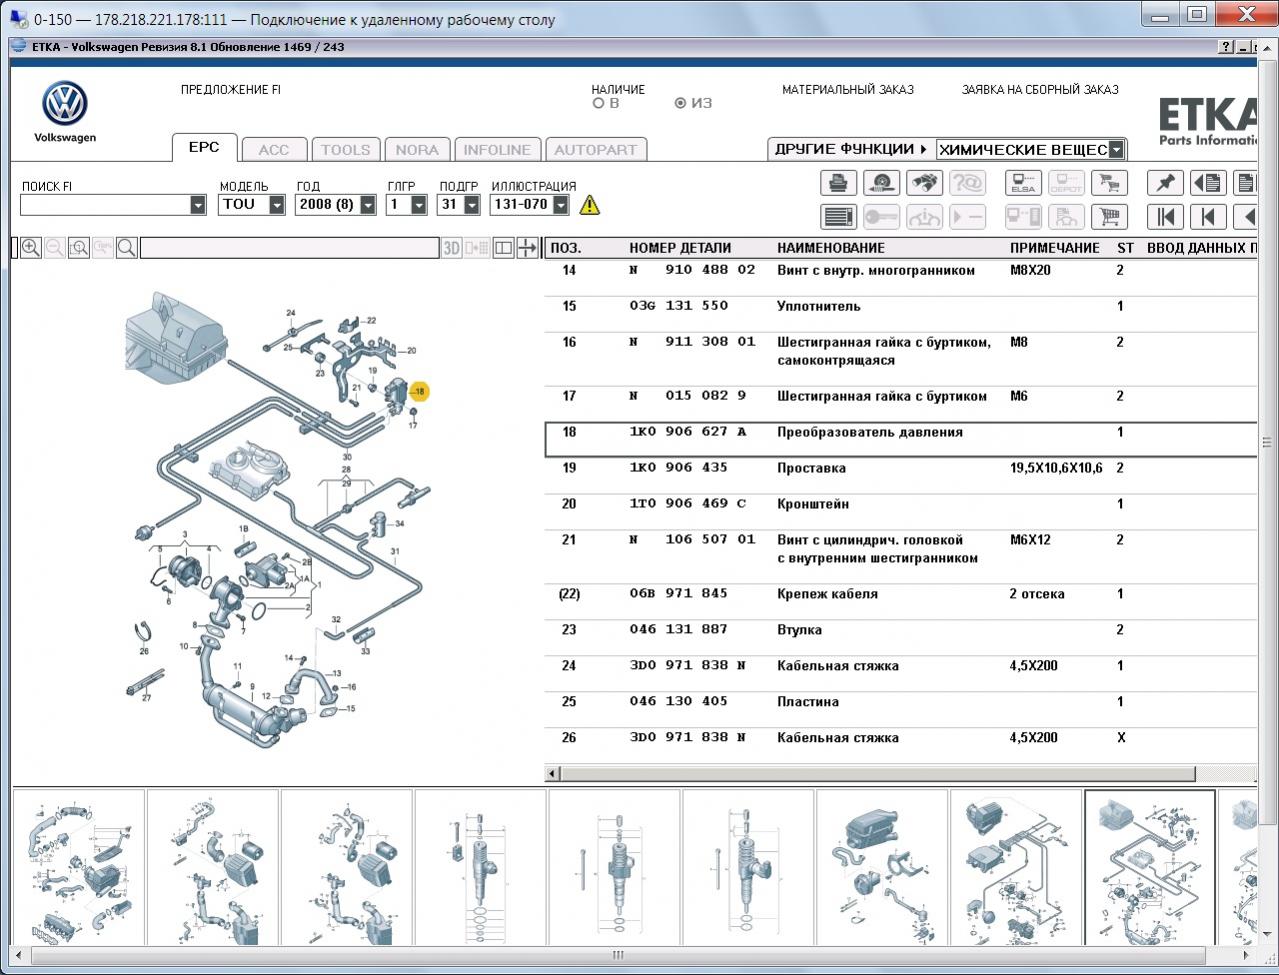Click the Volkswagen logo
Viewport: 1279px width, 975px height.
pos(65,104)
